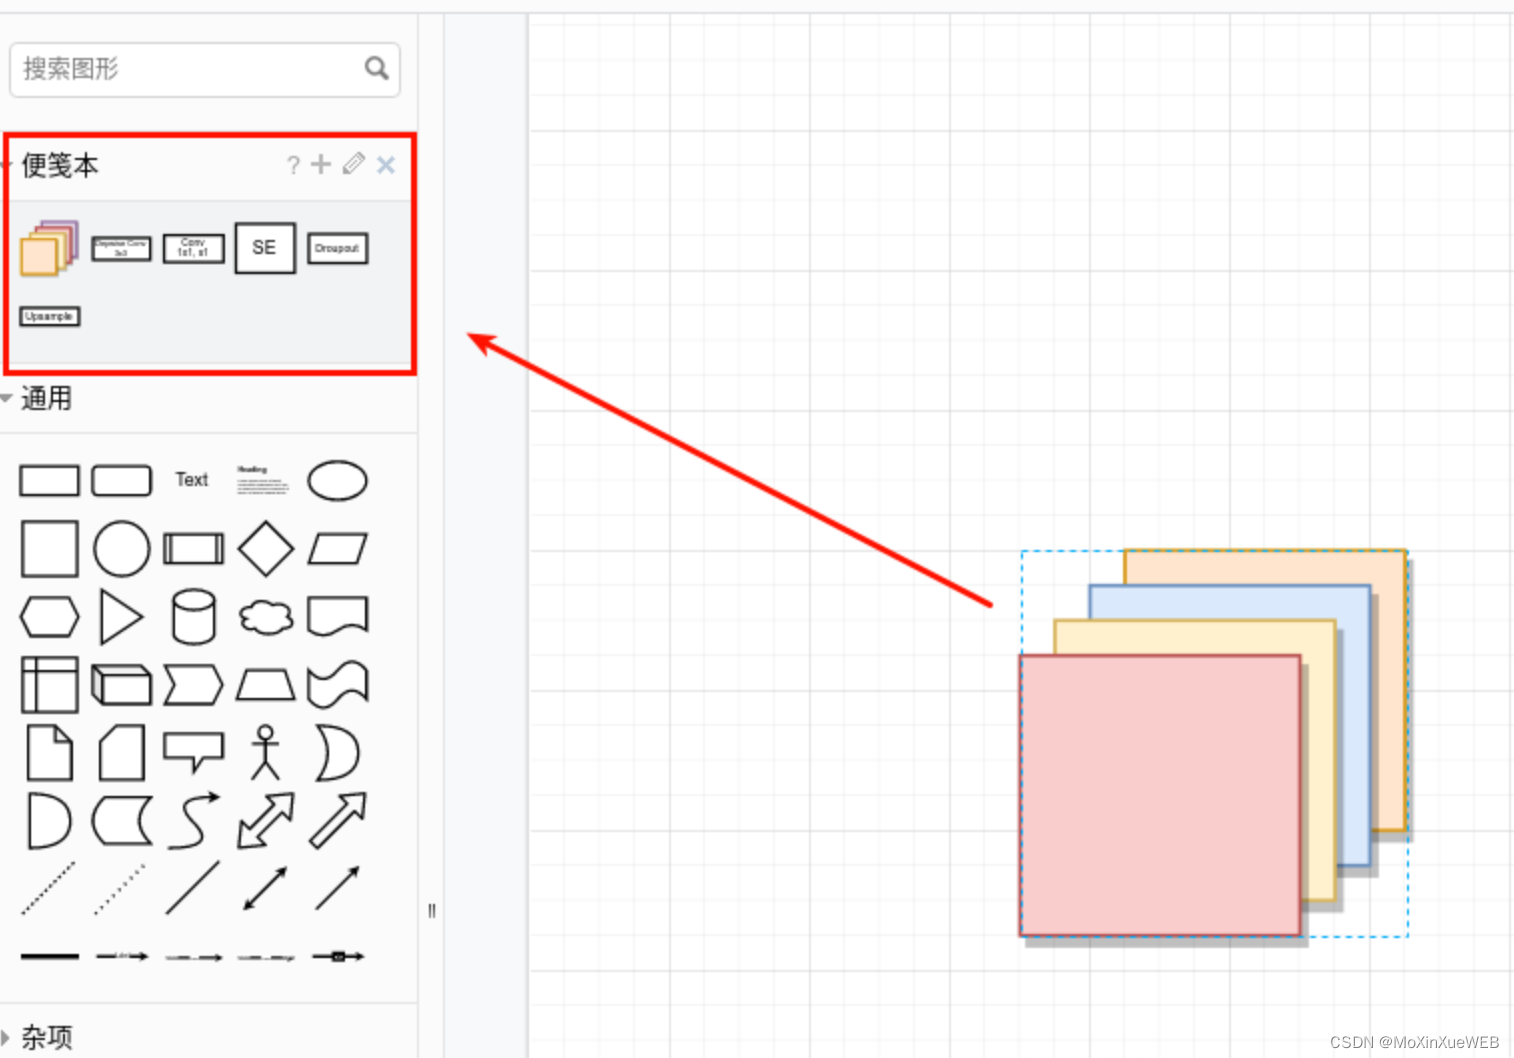Screen dimensions: 1514x1058
Task: Pick the thin bidirectional connector
Action: pyautogui.click(x=265, y=888)
